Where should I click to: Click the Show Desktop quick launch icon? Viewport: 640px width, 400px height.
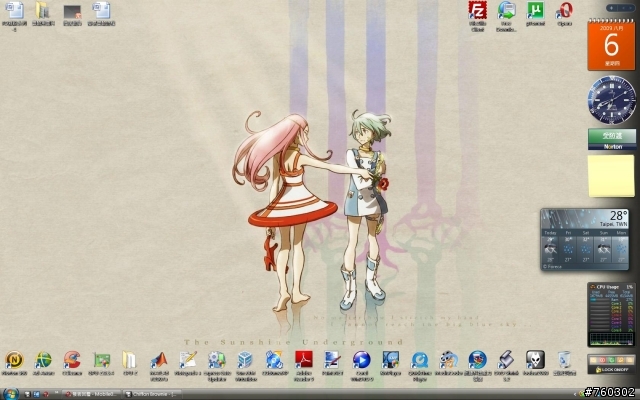(x=28, y=394)
